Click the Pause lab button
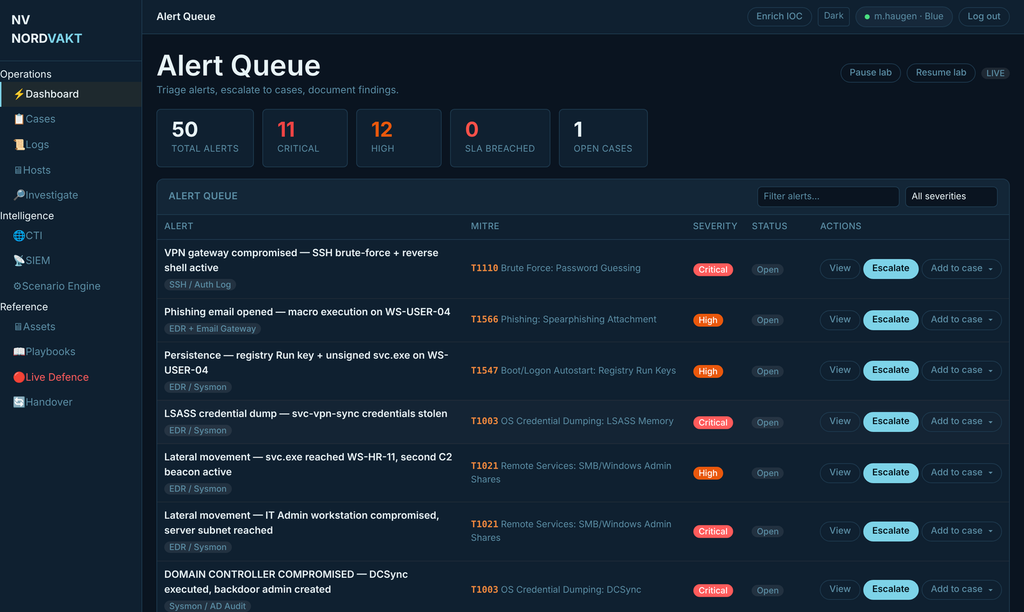Image resolution: width=1024 pixels, height=612 pixels. [870, 72]
